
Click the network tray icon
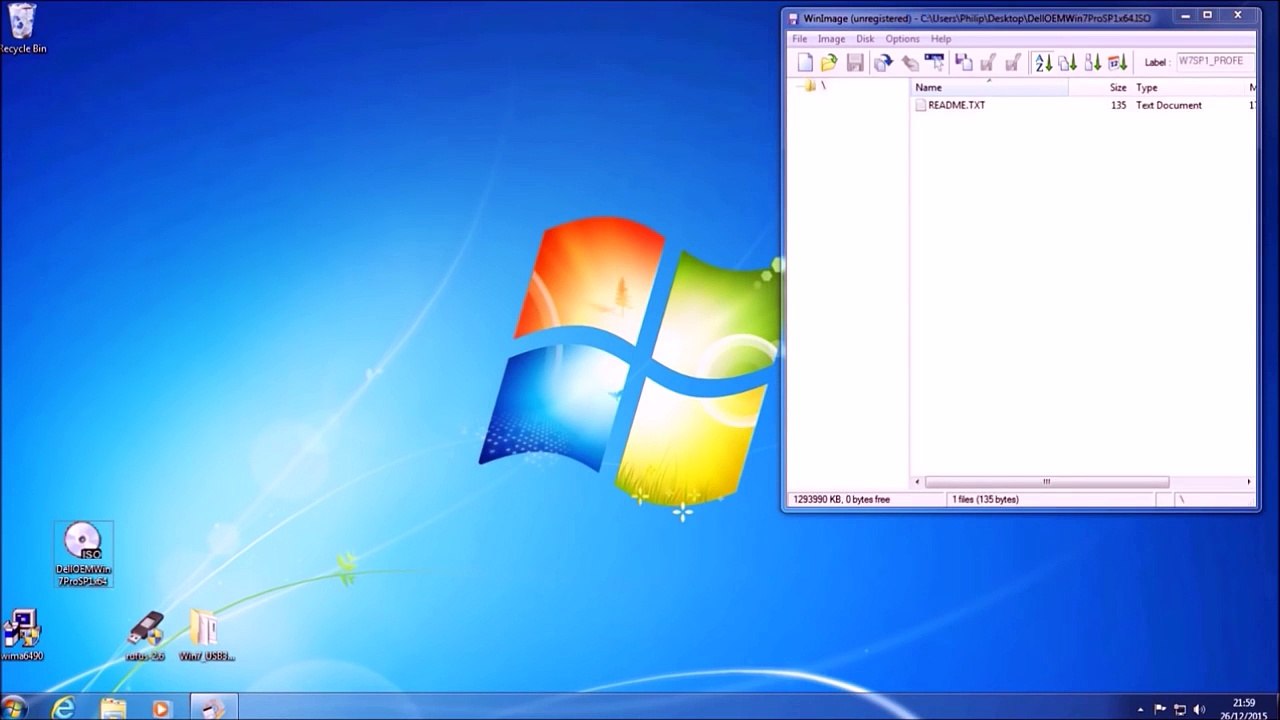(x=1180, y=709)
